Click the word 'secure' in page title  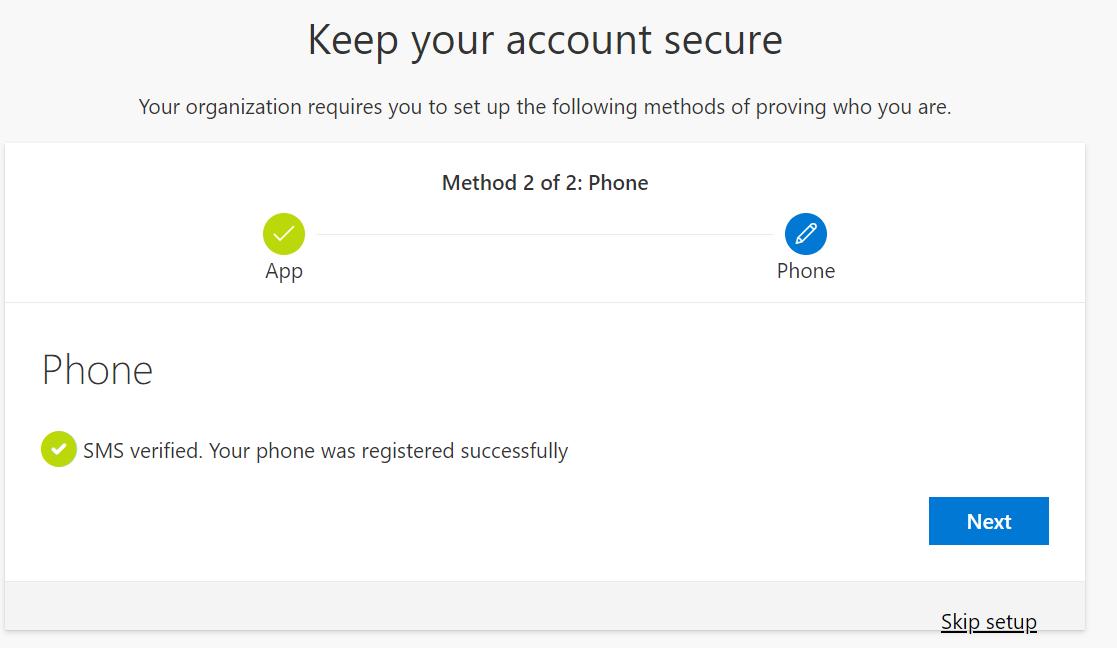[723, 40]
